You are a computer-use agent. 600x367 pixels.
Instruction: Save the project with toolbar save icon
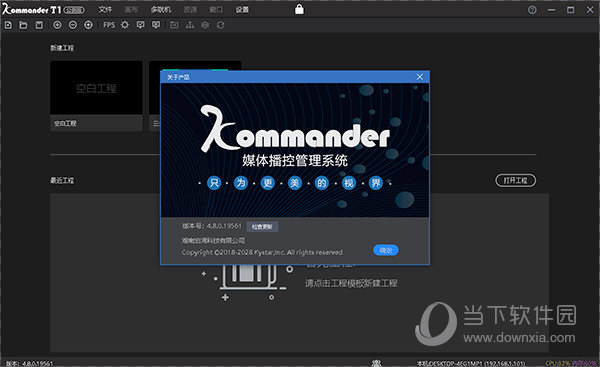39,25
